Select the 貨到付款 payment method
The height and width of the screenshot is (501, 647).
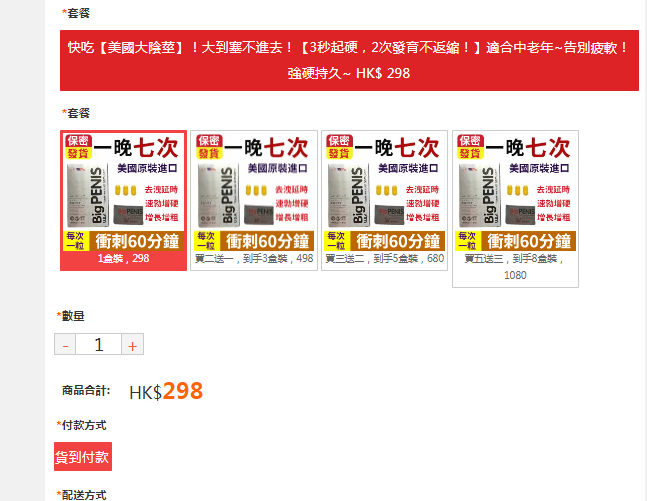click(x=83, y=456)
